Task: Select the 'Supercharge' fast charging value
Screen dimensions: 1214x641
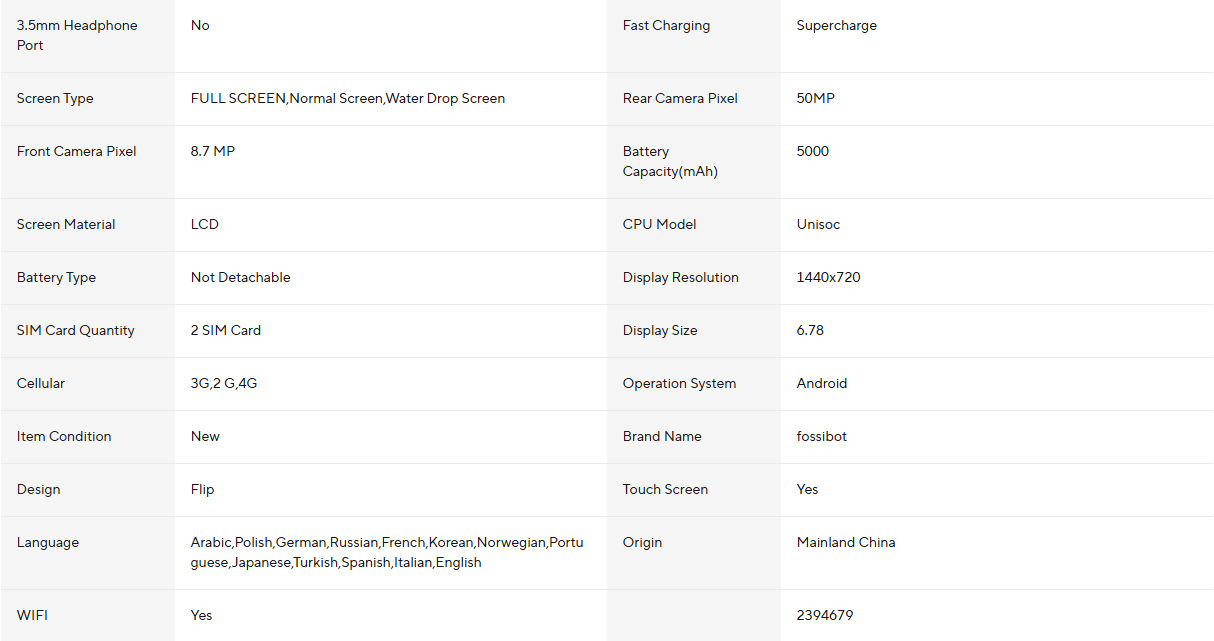Action: tap(836, 25)
